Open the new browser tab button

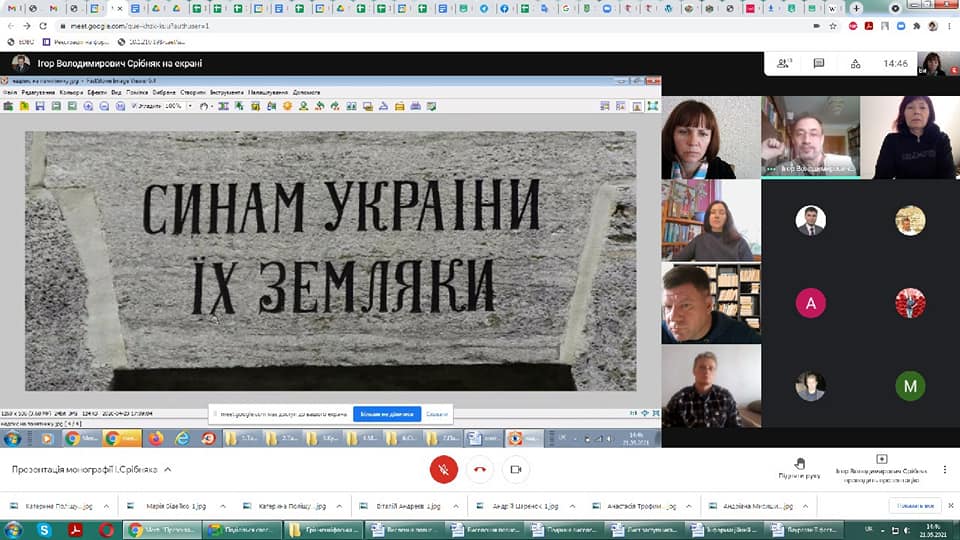[x=856, y=8]
